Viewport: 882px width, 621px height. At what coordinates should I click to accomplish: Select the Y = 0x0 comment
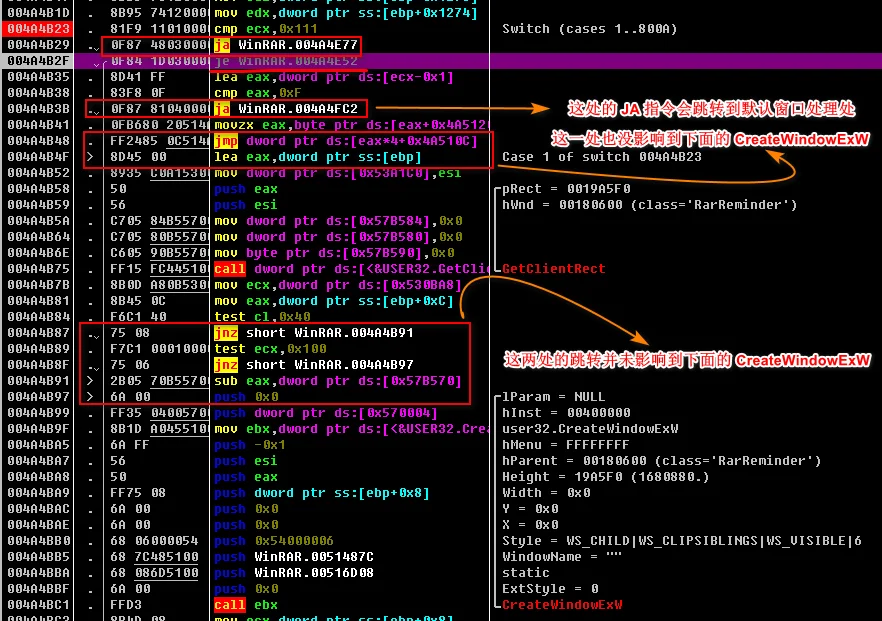[x=530, y=508]
